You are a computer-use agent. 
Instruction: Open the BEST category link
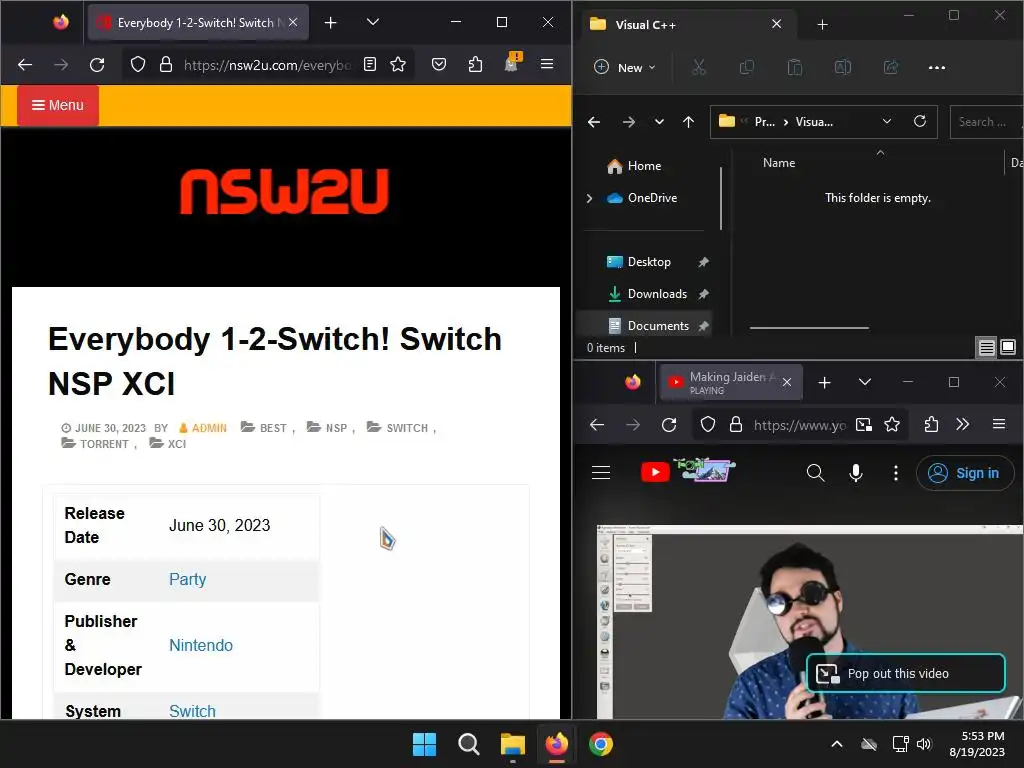click(x=273, y=428)
